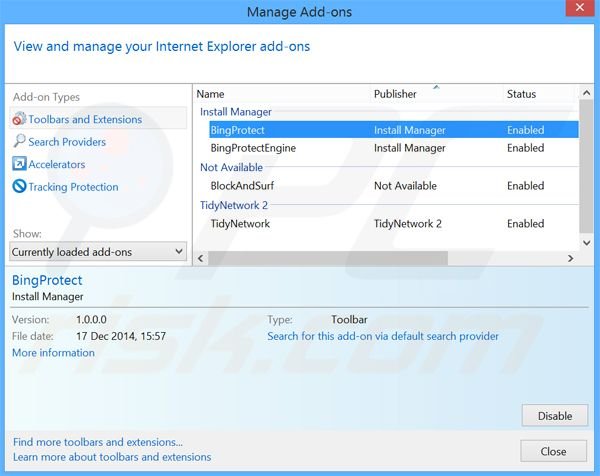600x476 pixels.
Task: Click the vertical scrollbar down arrow
Action: click(586, 243)
